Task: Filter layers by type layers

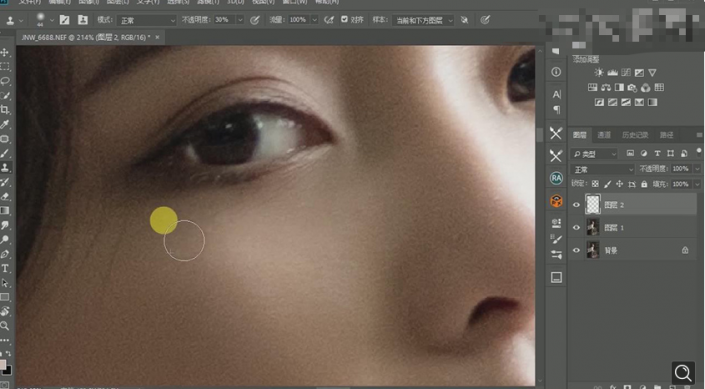Action: tap(657, 154)
